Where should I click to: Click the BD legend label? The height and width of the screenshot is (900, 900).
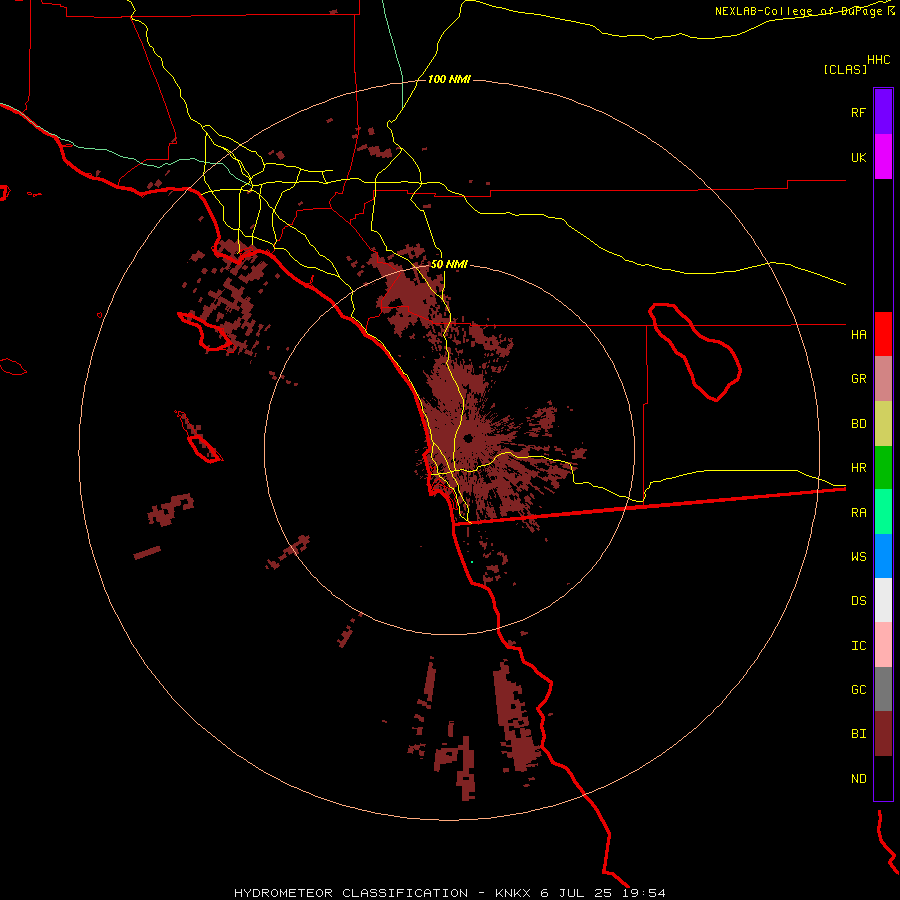coord(858,424)
